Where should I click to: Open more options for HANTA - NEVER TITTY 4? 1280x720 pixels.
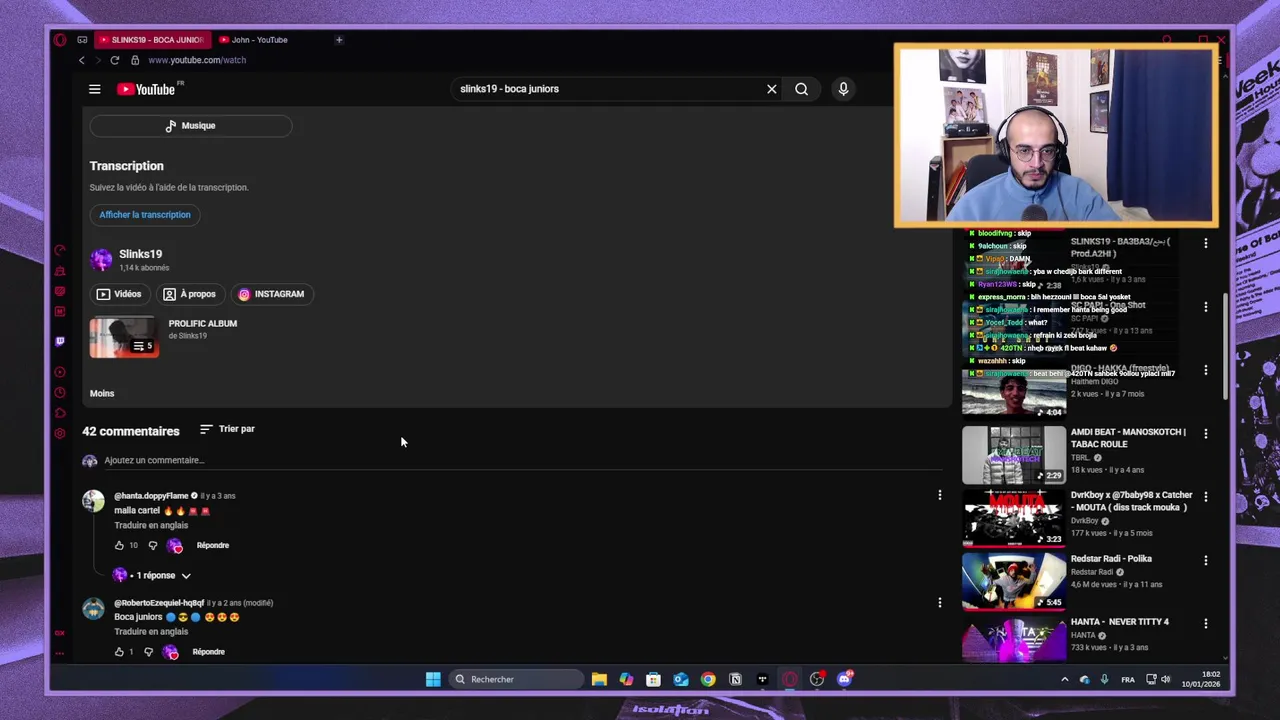coord(1206,624)
